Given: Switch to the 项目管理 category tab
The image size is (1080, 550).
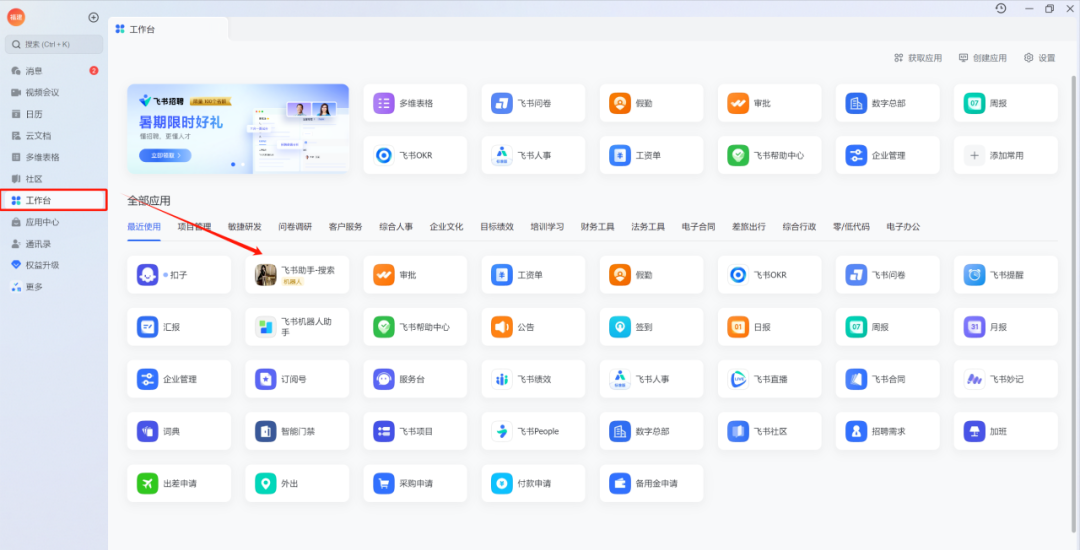Looking at the screenshot, I should [194, 227].
